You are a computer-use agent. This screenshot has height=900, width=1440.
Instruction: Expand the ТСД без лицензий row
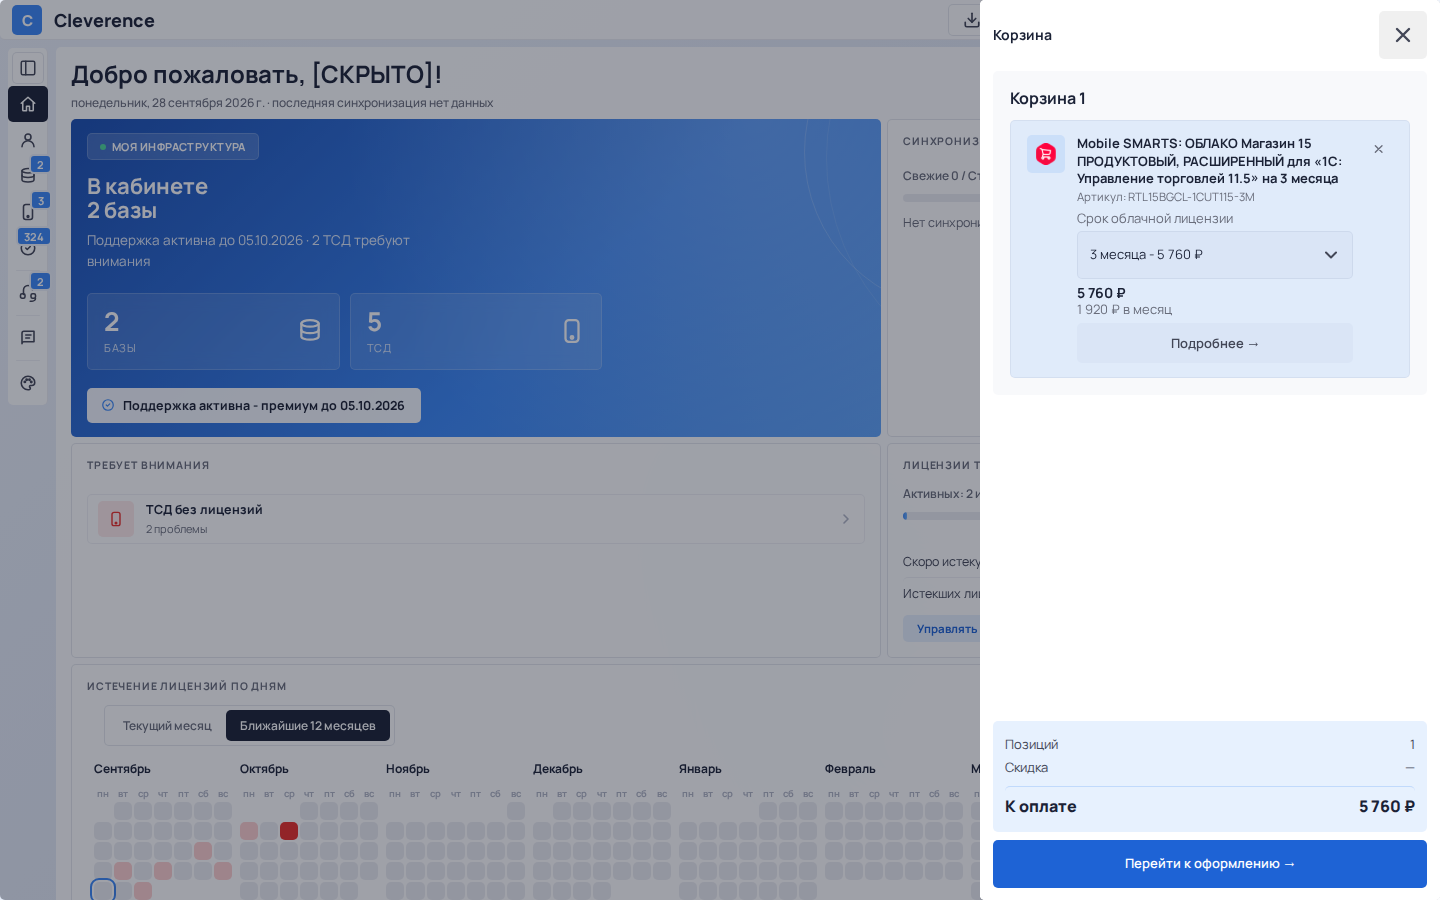476,519
